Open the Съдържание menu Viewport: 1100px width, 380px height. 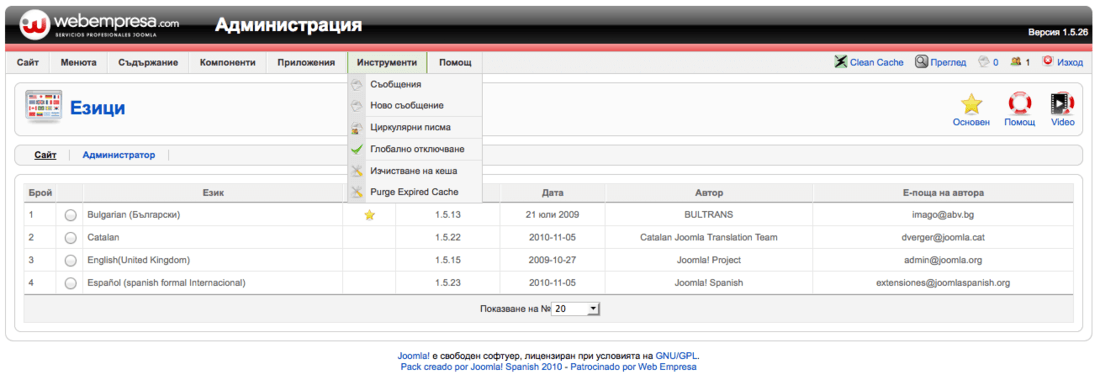(148, 62)
